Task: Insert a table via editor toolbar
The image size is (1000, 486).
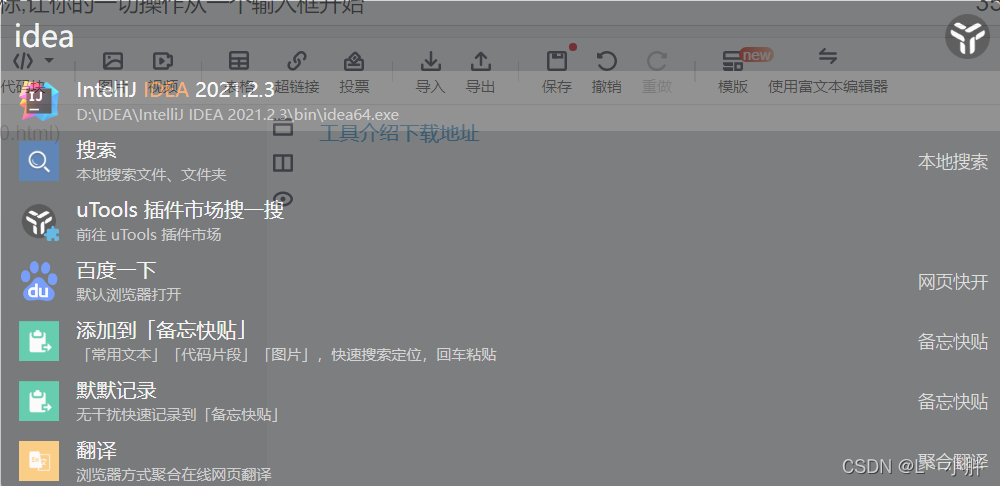Action: click(239, 61)
